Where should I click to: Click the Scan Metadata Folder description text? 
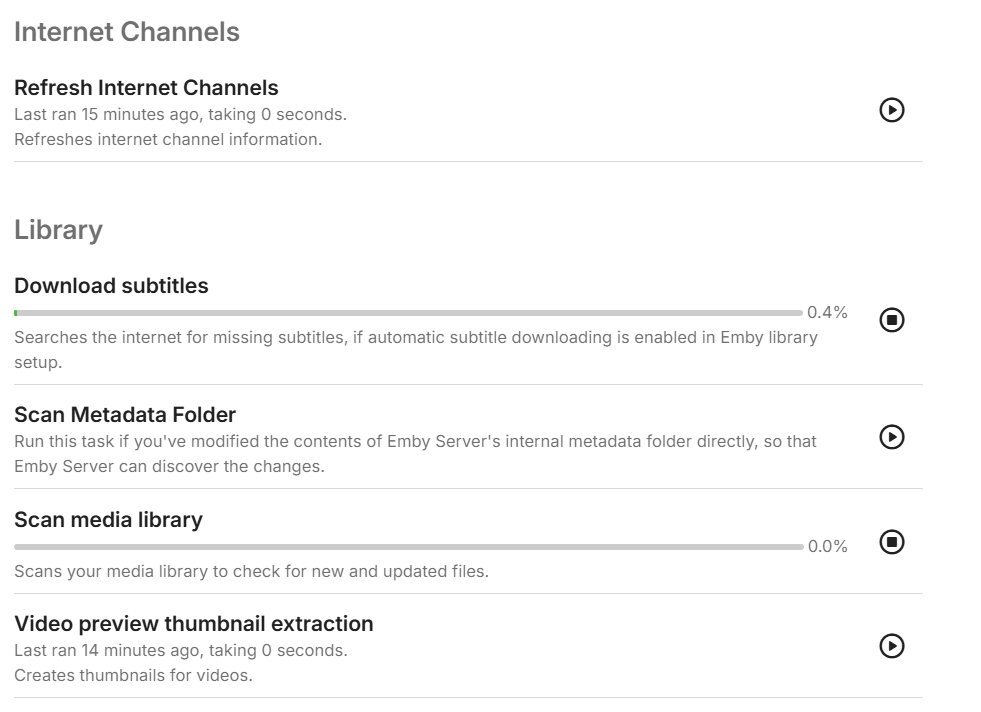pos(415,453)
